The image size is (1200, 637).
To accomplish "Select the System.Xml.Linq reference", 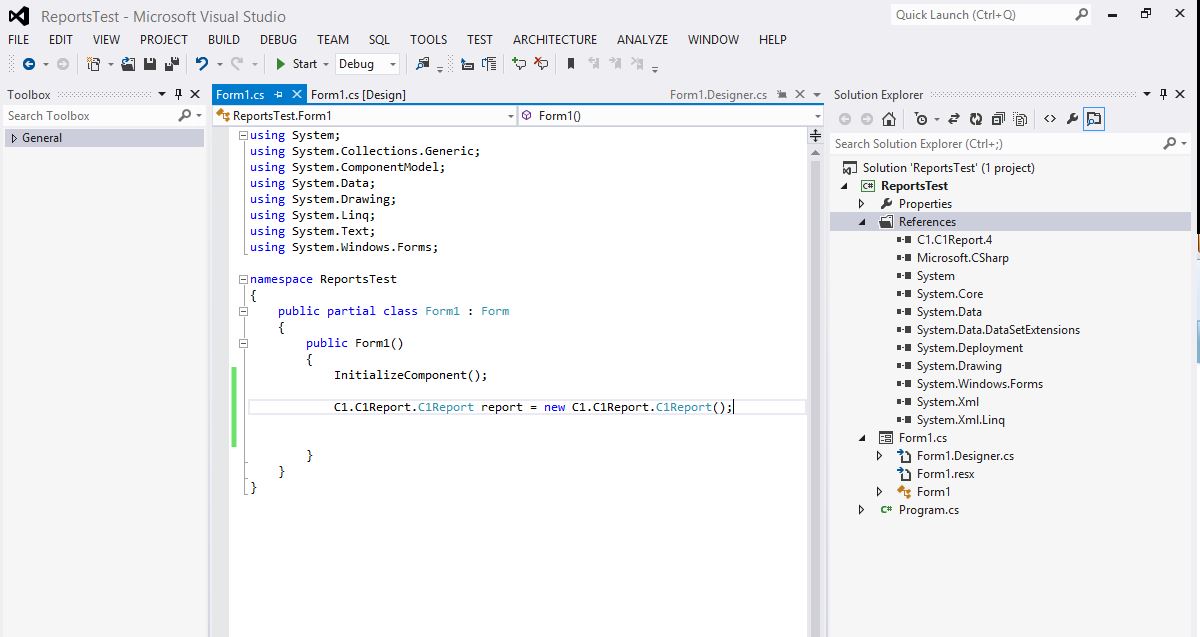I will [x=960, y=420].
